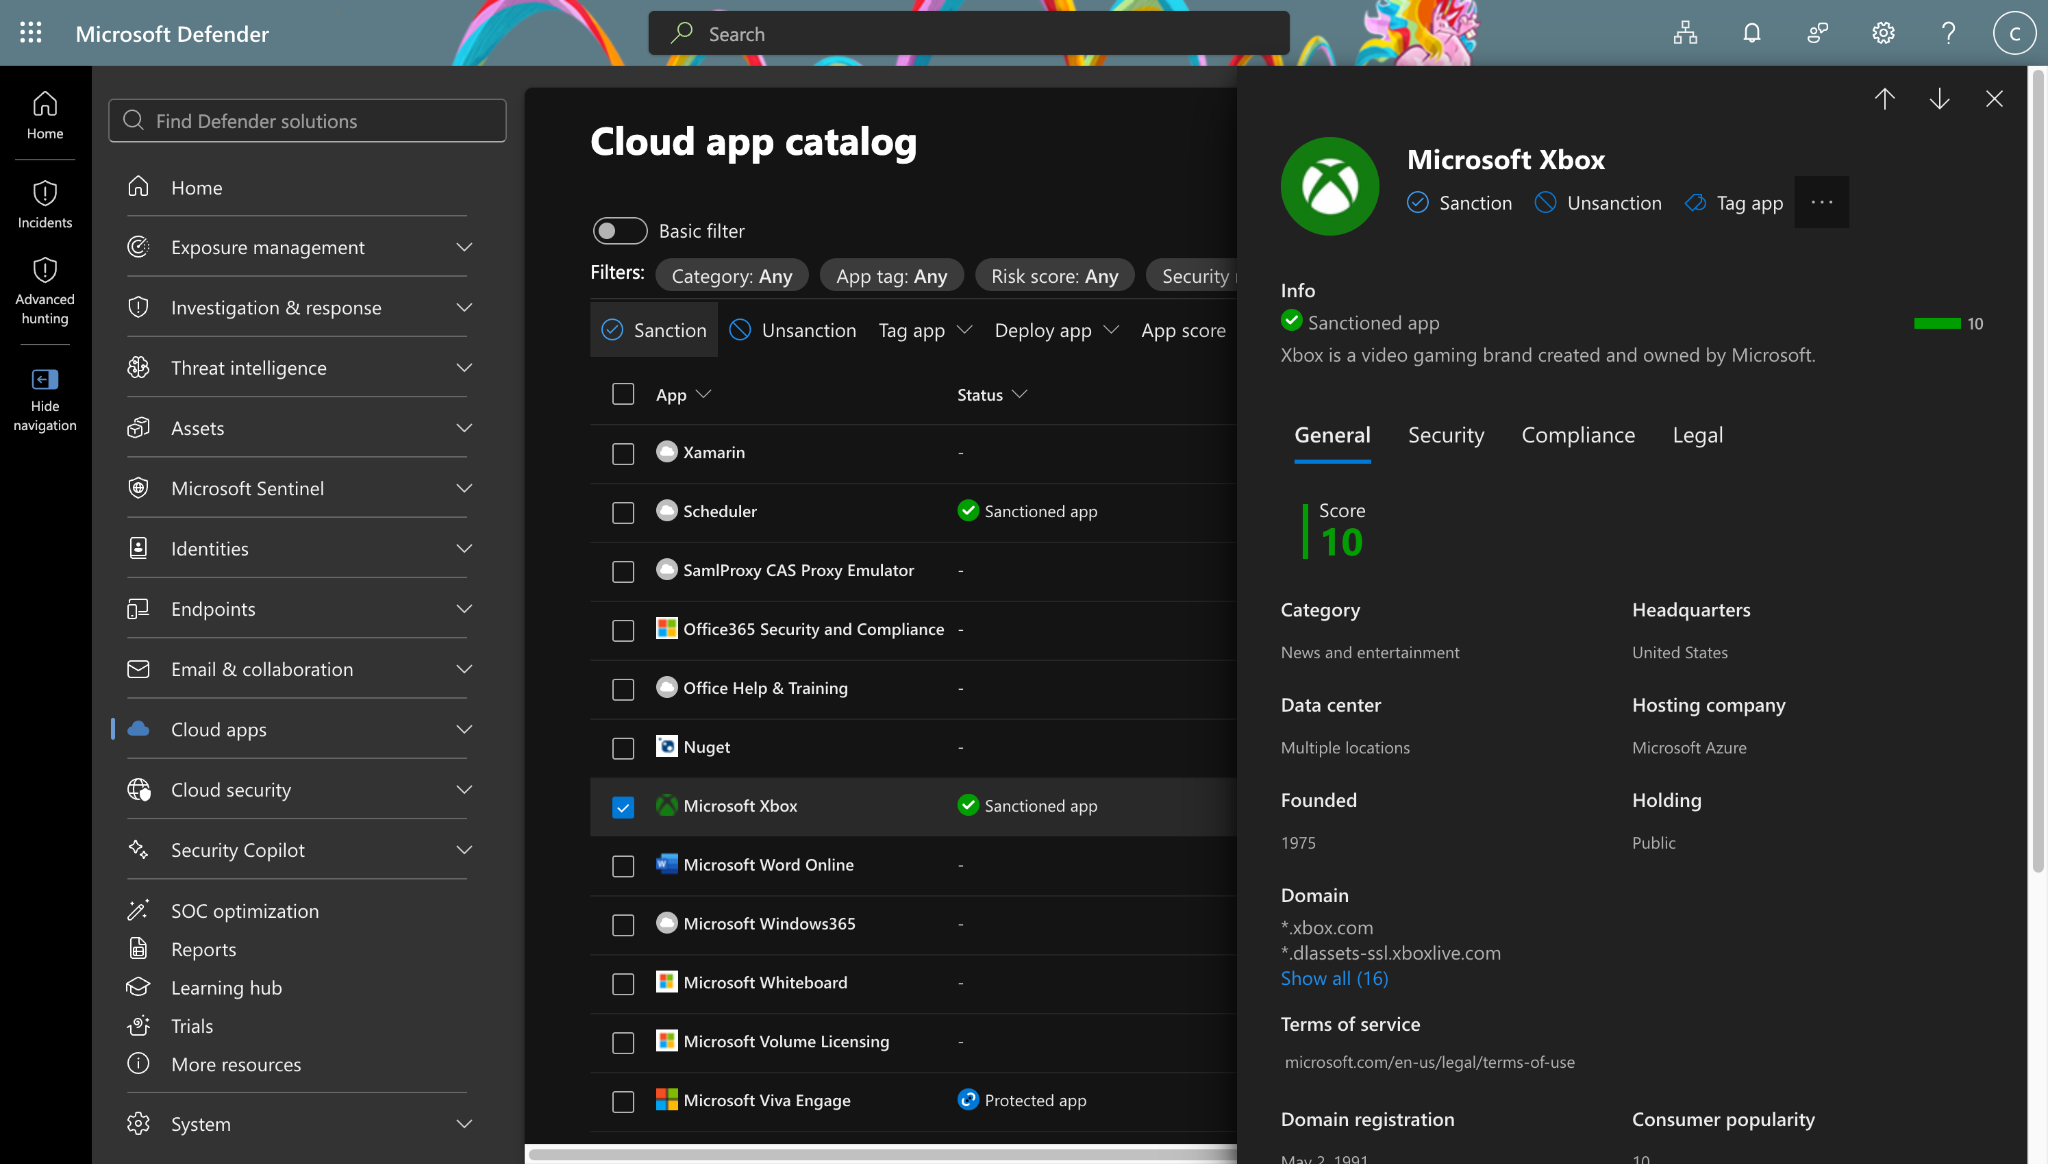This screenshot has height=1164, width=2048.
Task: Uncheck the Microsoft Xbox row checkbox
Action: 623,807
